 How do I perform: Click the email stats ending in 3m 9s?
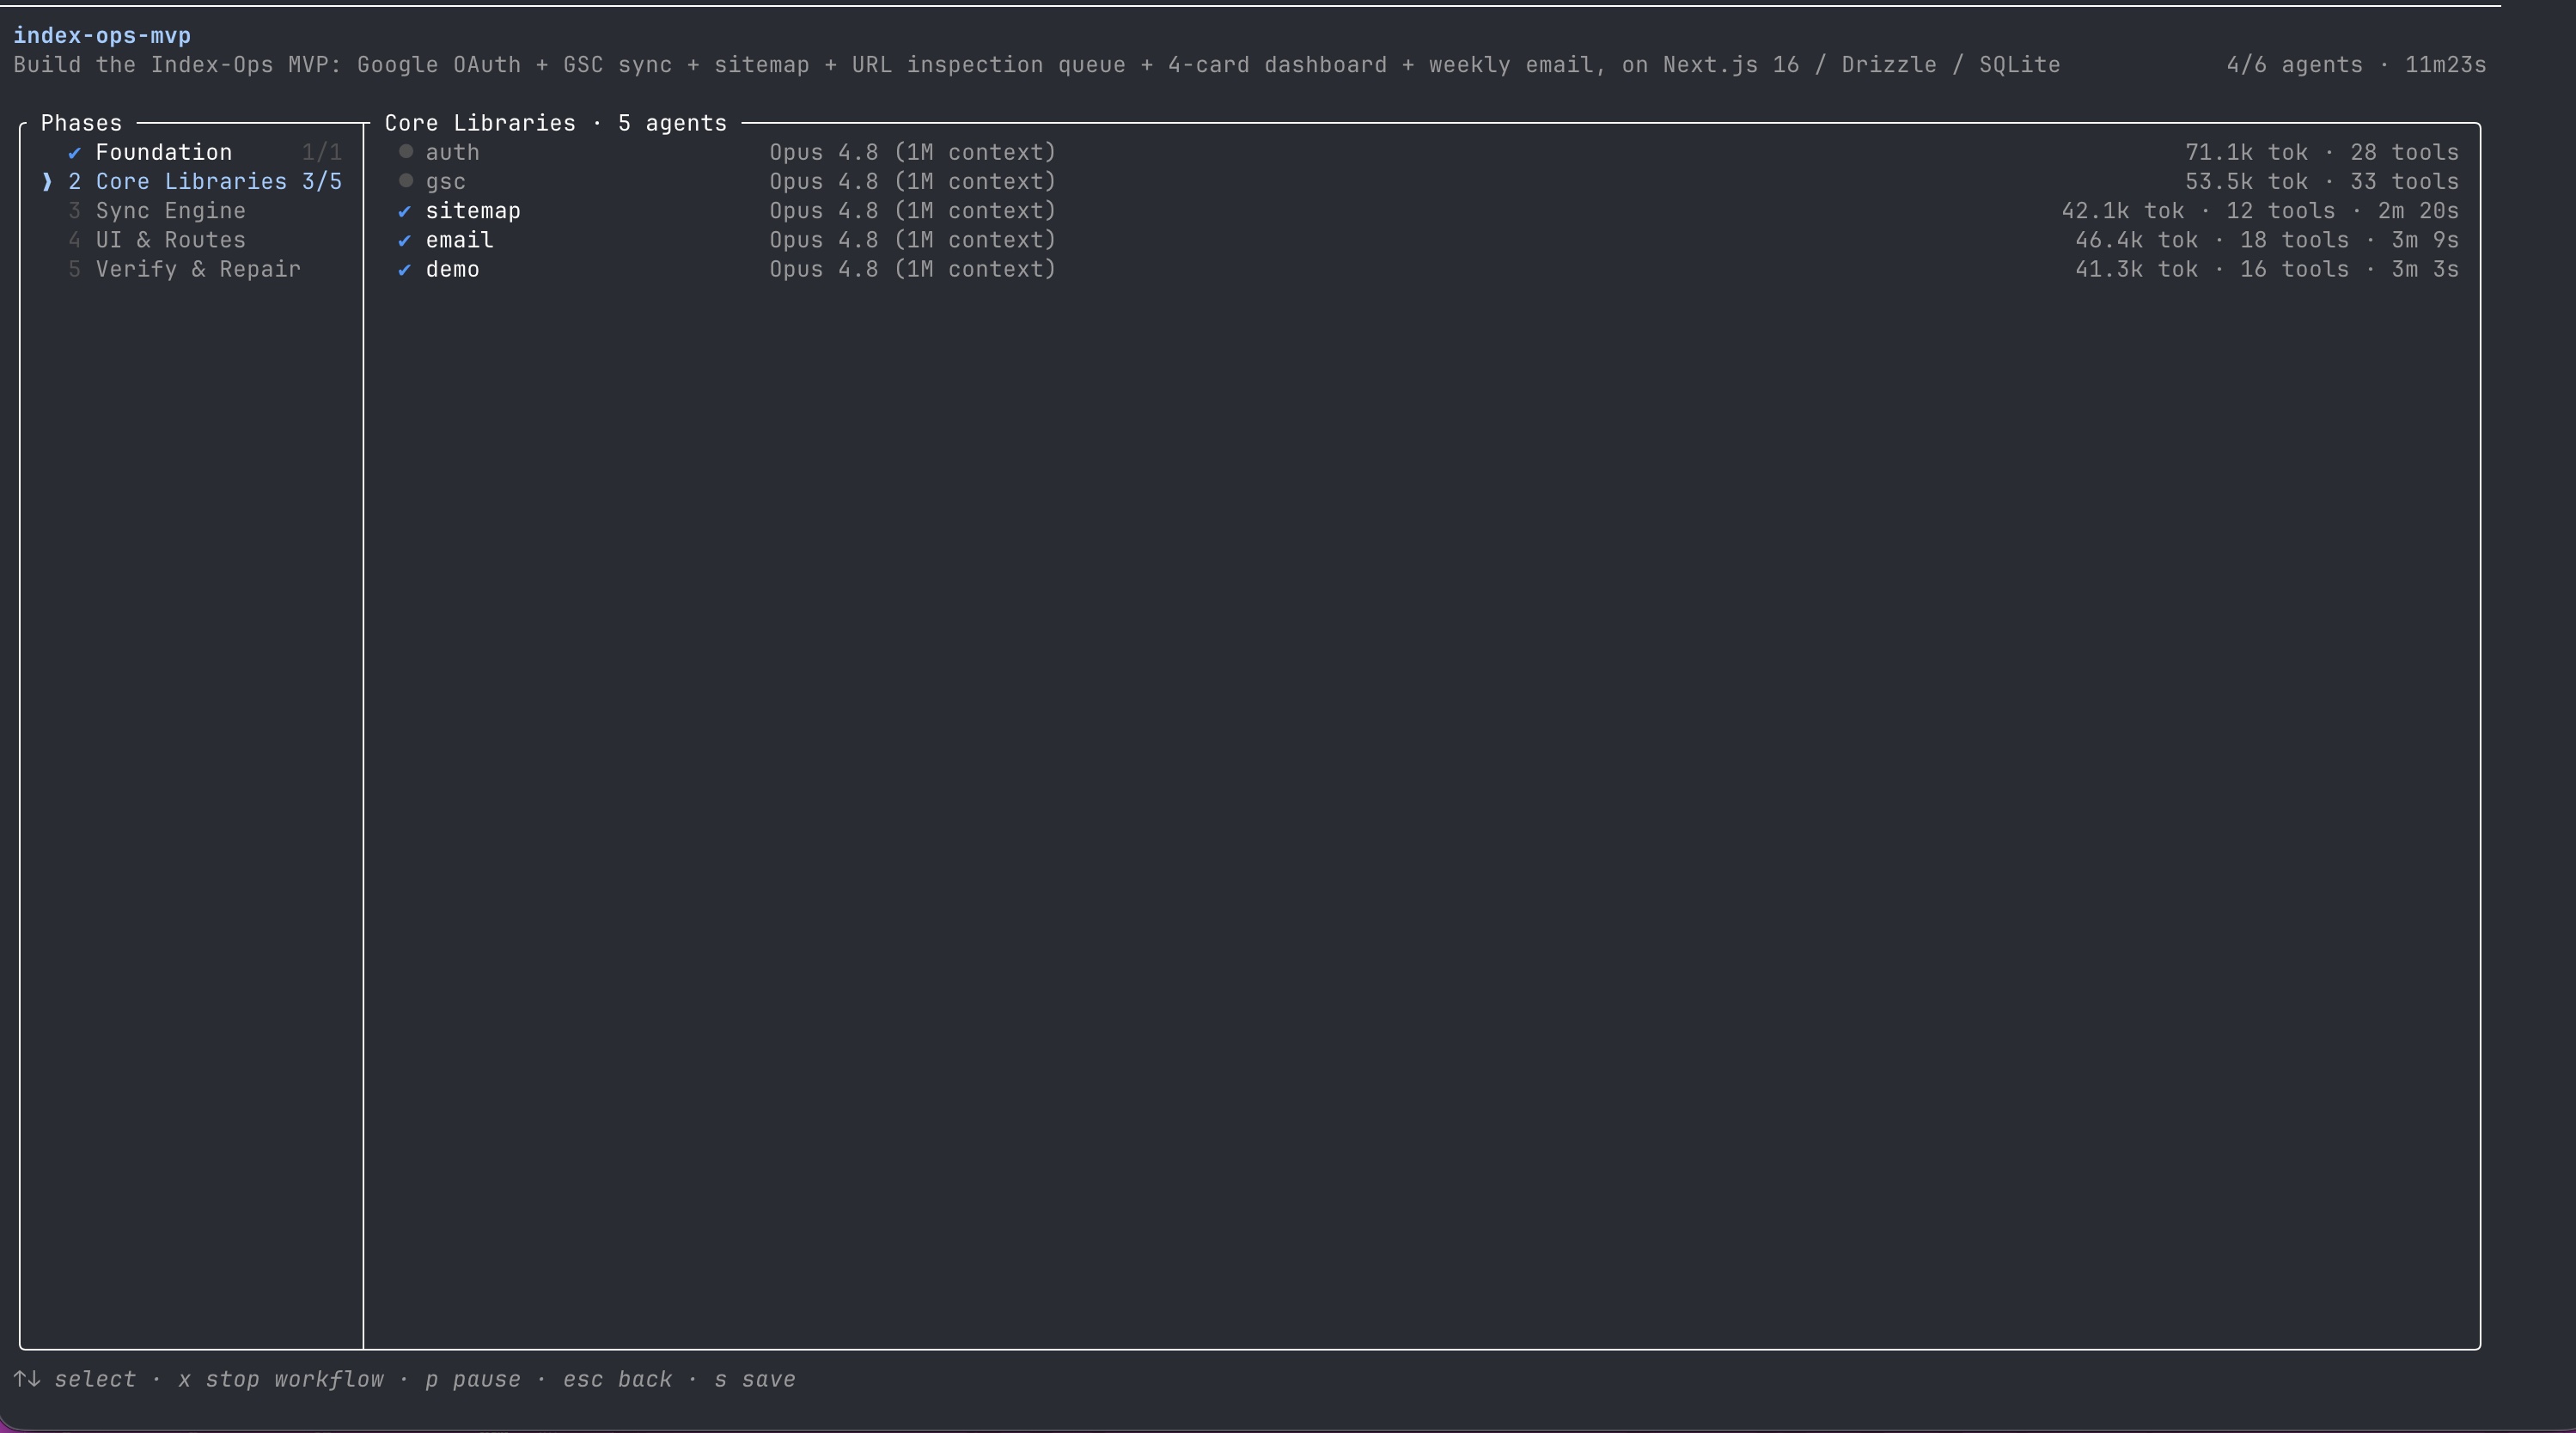point(2267,240)
